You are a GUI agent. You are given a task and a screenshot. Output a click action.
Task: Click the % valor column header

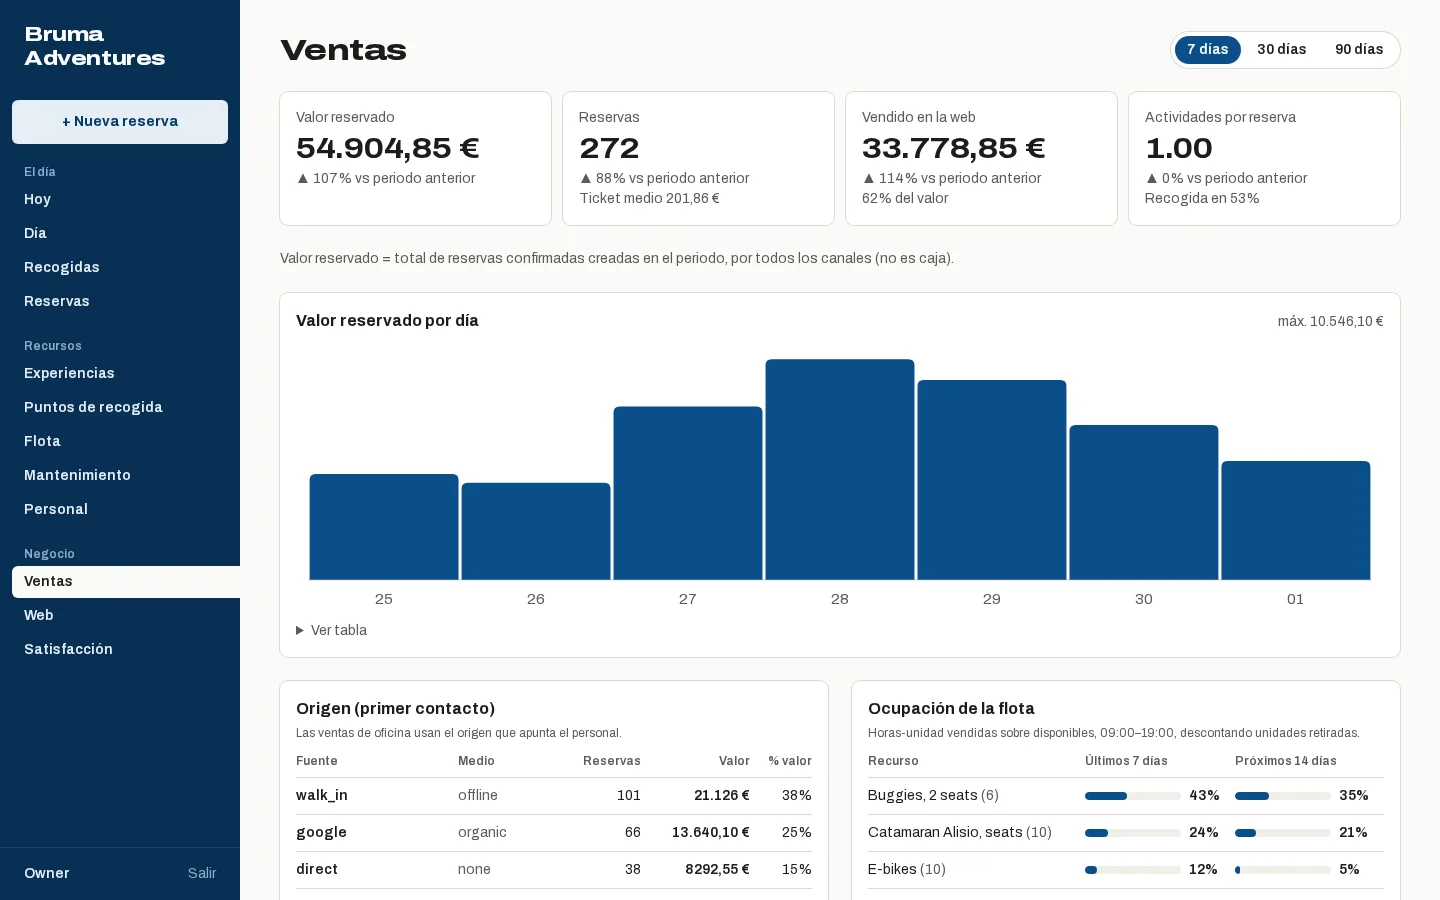point(790,761)
